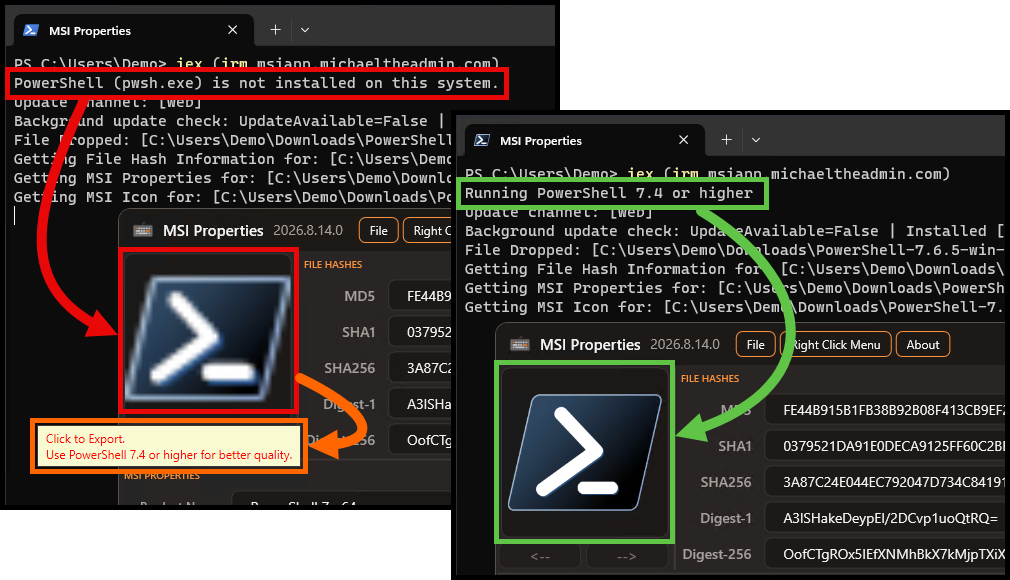1010x580 pixels.
Task: Click 'Getting MSI Properties for' line in background terminal
Action: 233,178
